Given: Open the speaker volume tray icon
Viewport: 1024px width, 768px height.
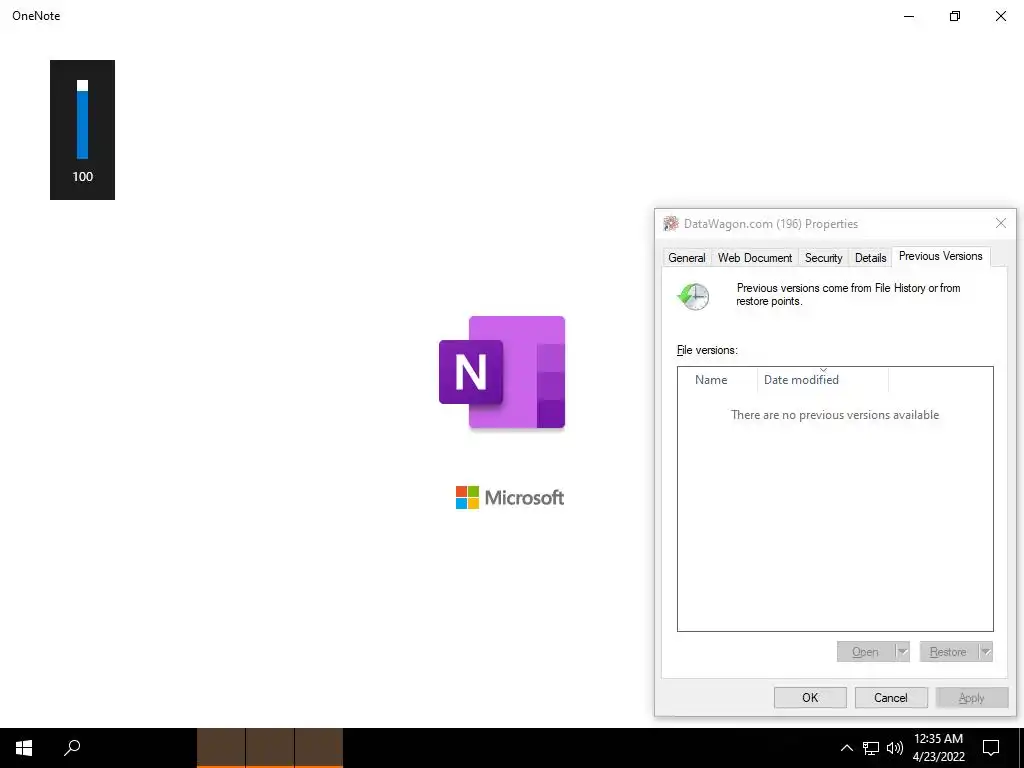Looking at the screenshot, I should 895,748.
